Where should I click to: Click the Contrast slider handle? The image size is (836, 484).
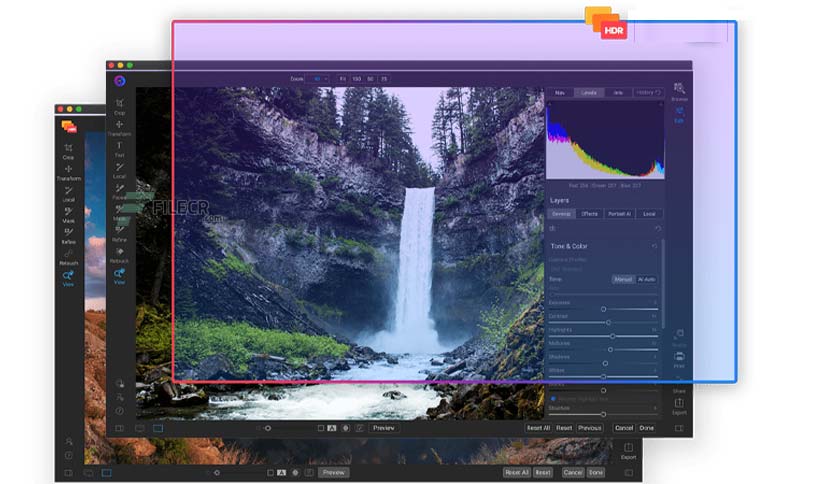click(x=608, y=322)
